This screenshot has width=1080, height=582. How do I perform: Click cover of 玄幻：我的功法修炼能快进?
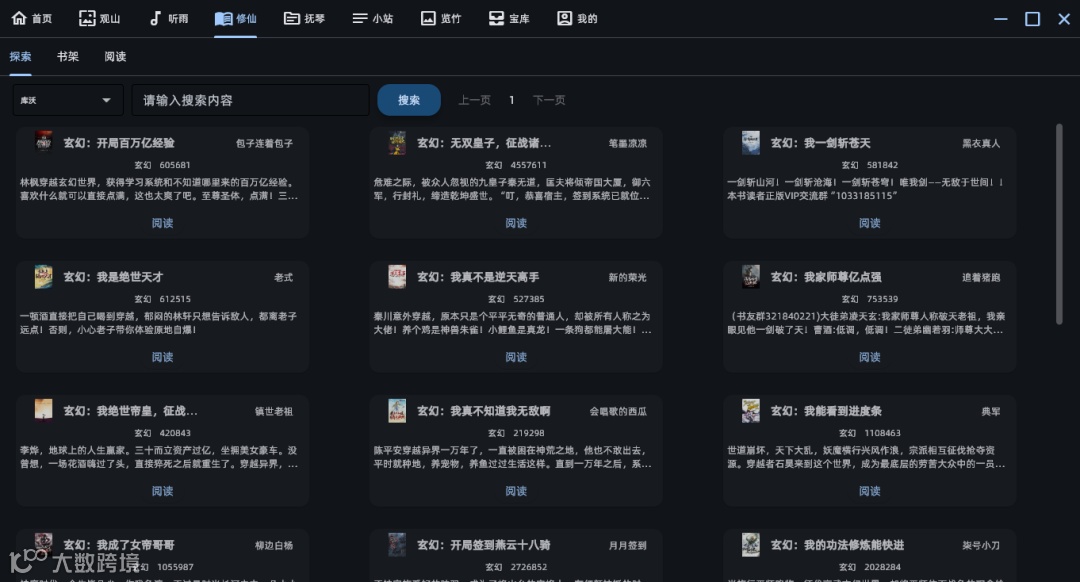click(x=751, y=544)
